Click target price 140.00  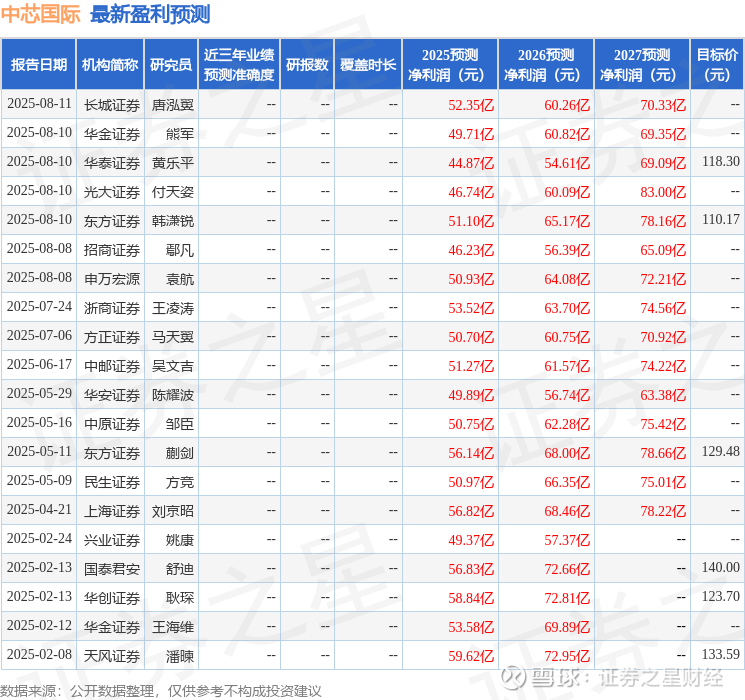721,567
